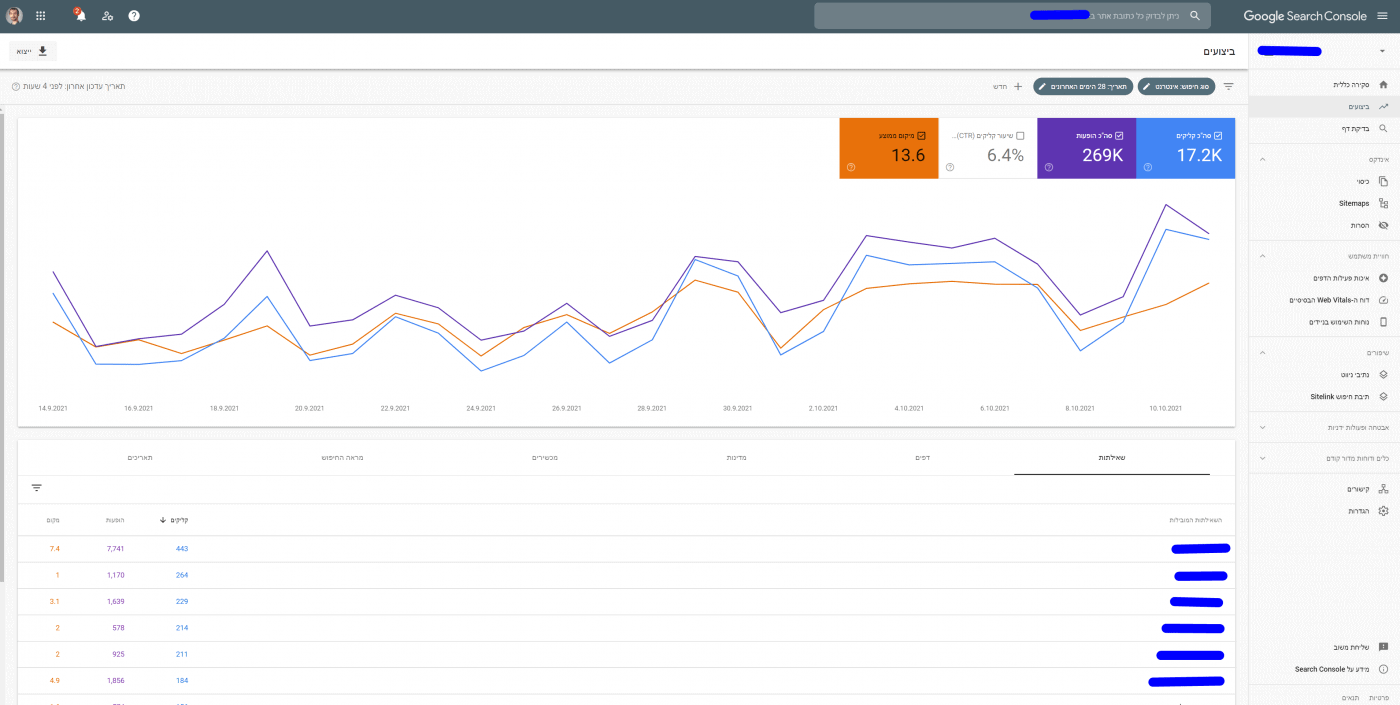Open Sitemaps in the sidebar
Screen dimensions: 1400x705
pos(1354,203)
